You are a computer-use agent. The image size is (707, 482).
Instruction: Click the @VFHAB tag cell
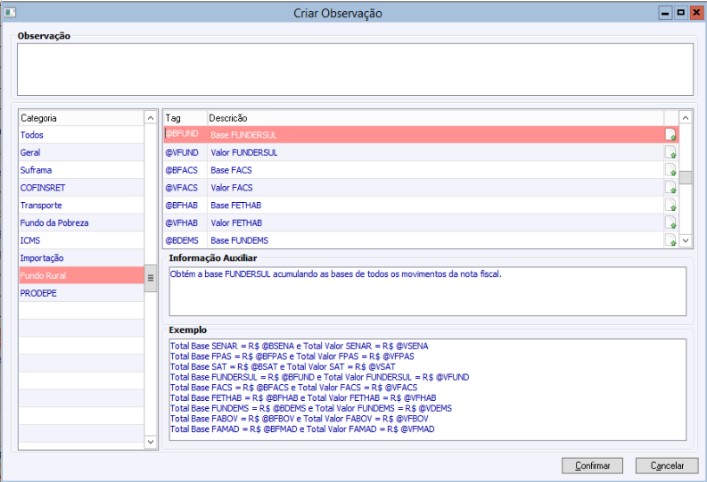(x=185, y=223)
